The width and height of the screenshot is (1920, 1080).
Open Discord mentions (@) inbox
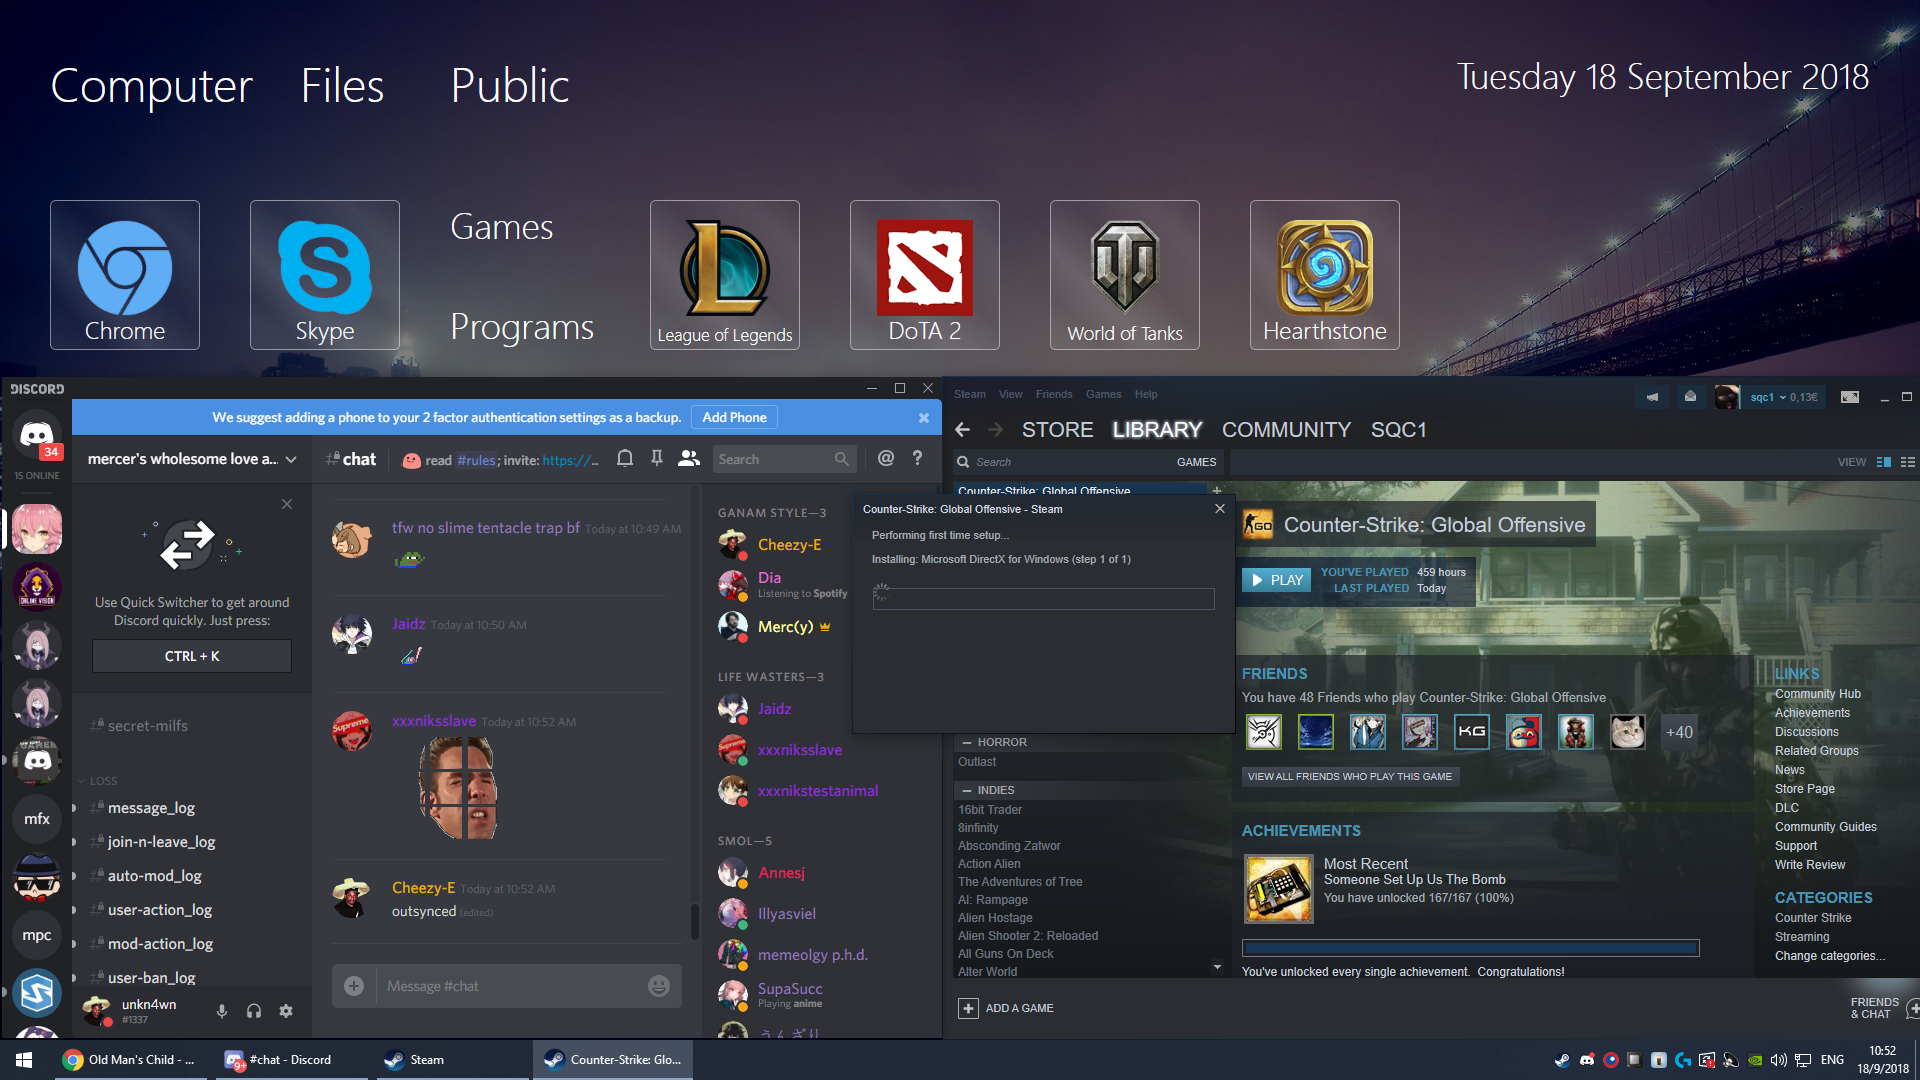(885, 459)
